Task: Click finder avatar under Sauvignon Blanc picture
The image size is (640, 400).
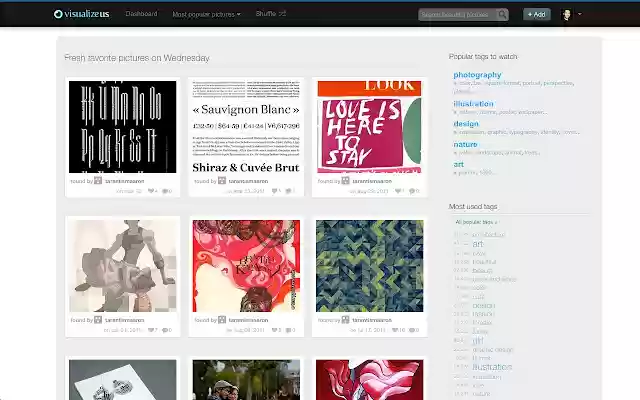Action: coord(222,180)
